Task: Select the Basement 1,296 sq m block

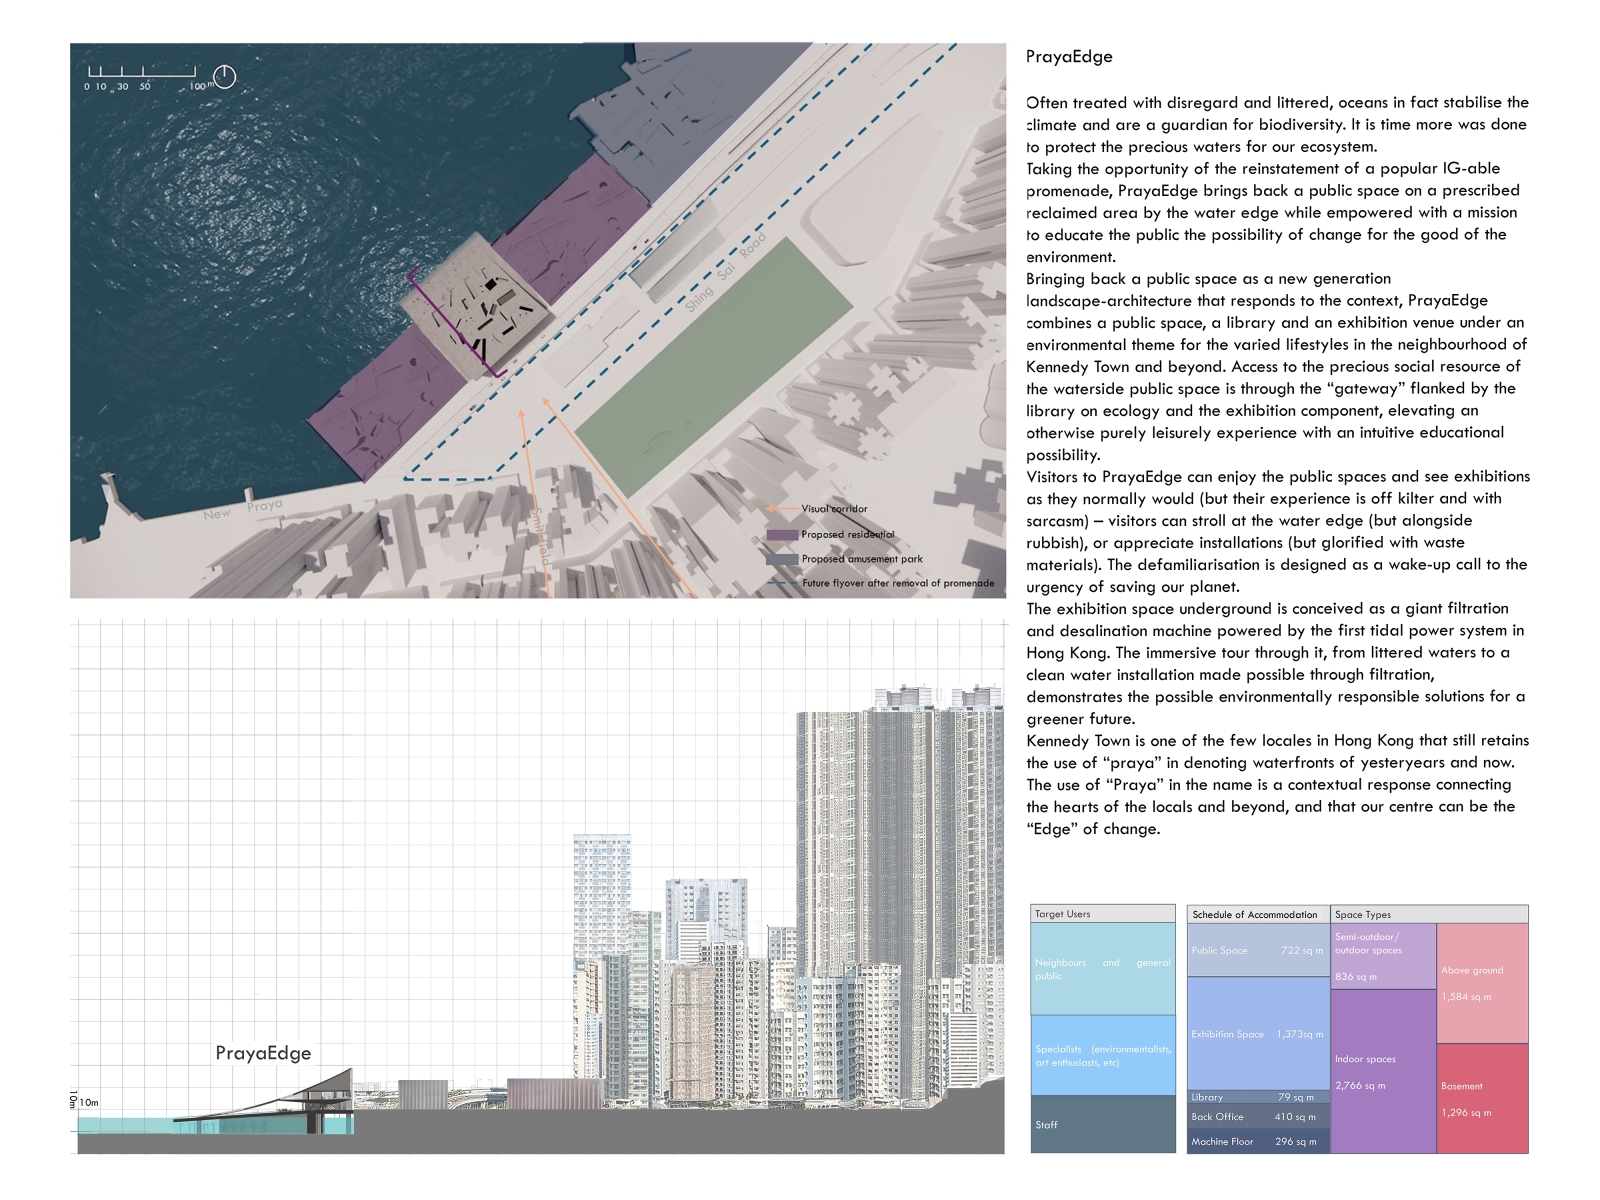Action: pyautogui.click(x=1482, y=1098)
